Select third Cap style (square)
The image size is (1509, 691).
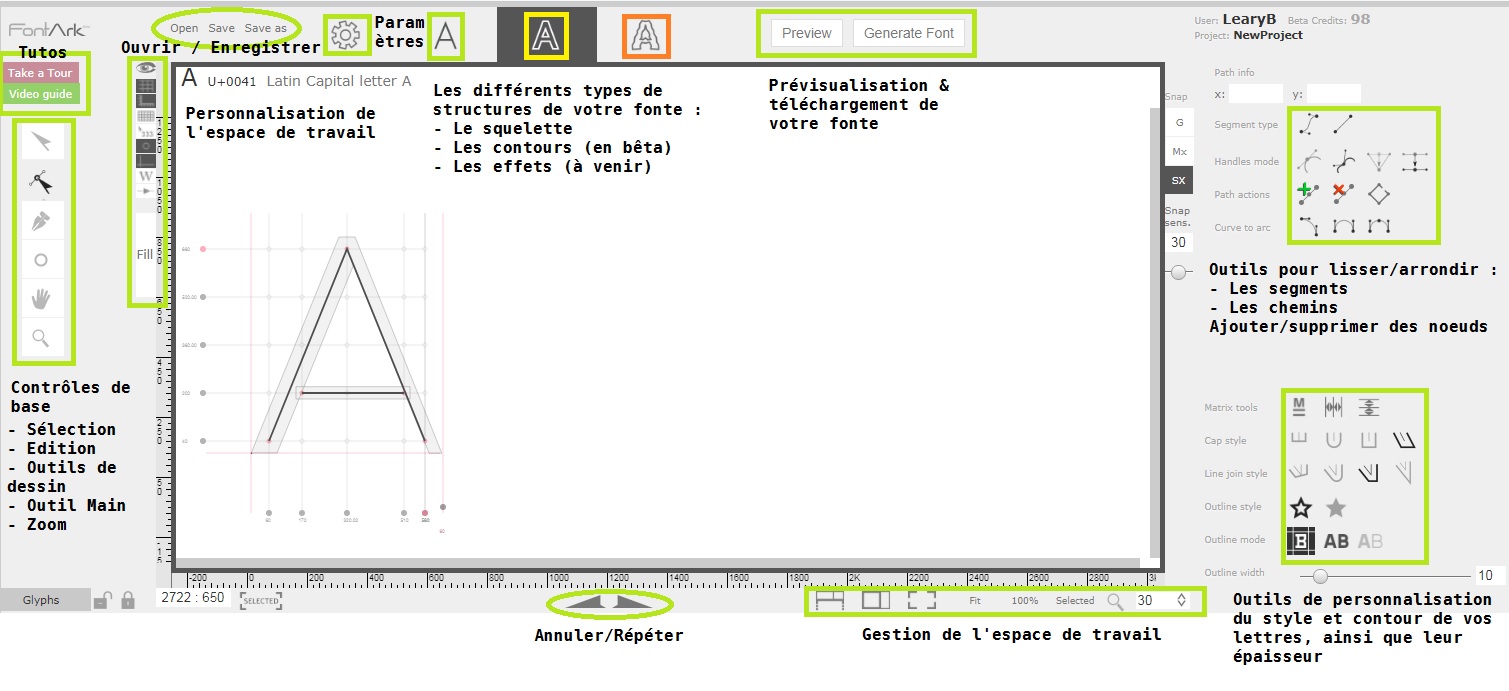(1369, 439)
